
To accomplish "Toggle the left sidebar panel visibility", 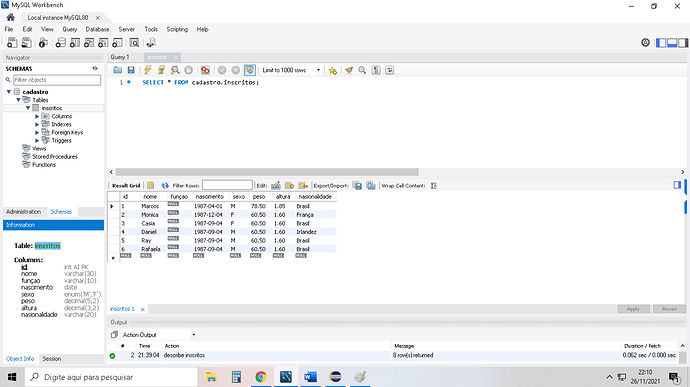I will (x=661, y=43).
